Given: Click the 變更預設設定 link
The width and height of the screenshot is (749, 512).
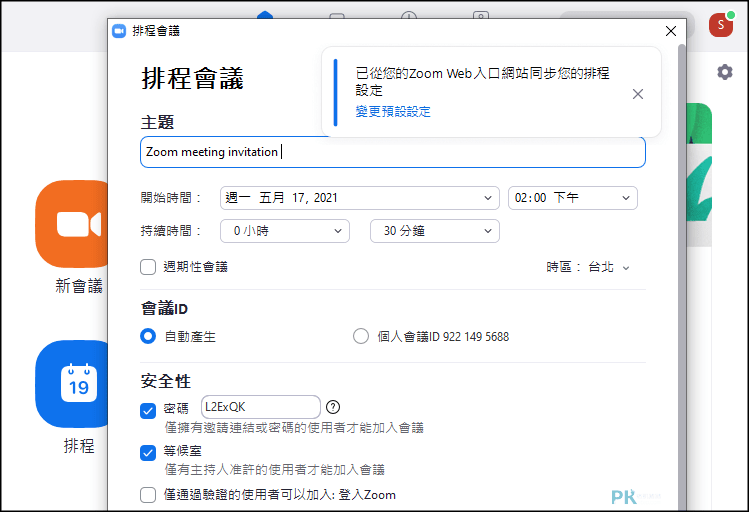Looking at the screenshot, I should coord(393,112).
